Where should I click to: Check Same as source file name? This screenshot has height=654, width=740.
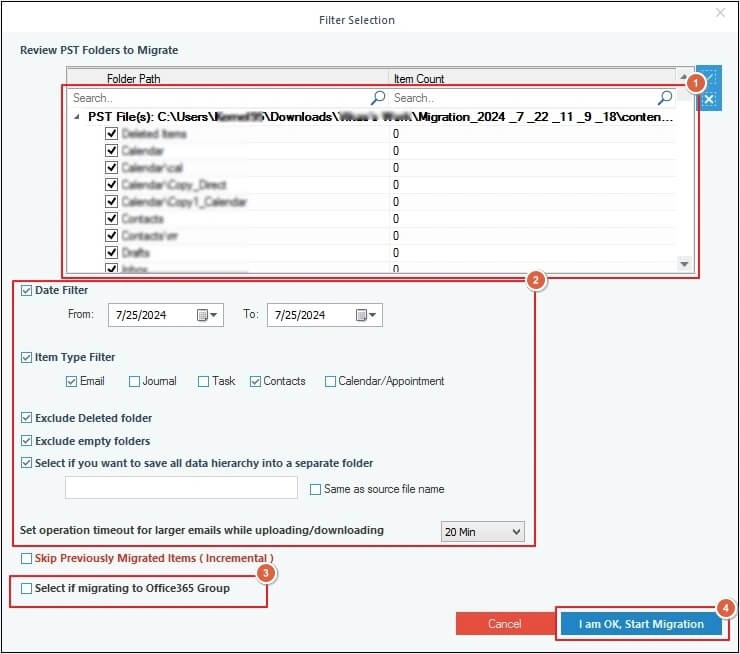315,489
